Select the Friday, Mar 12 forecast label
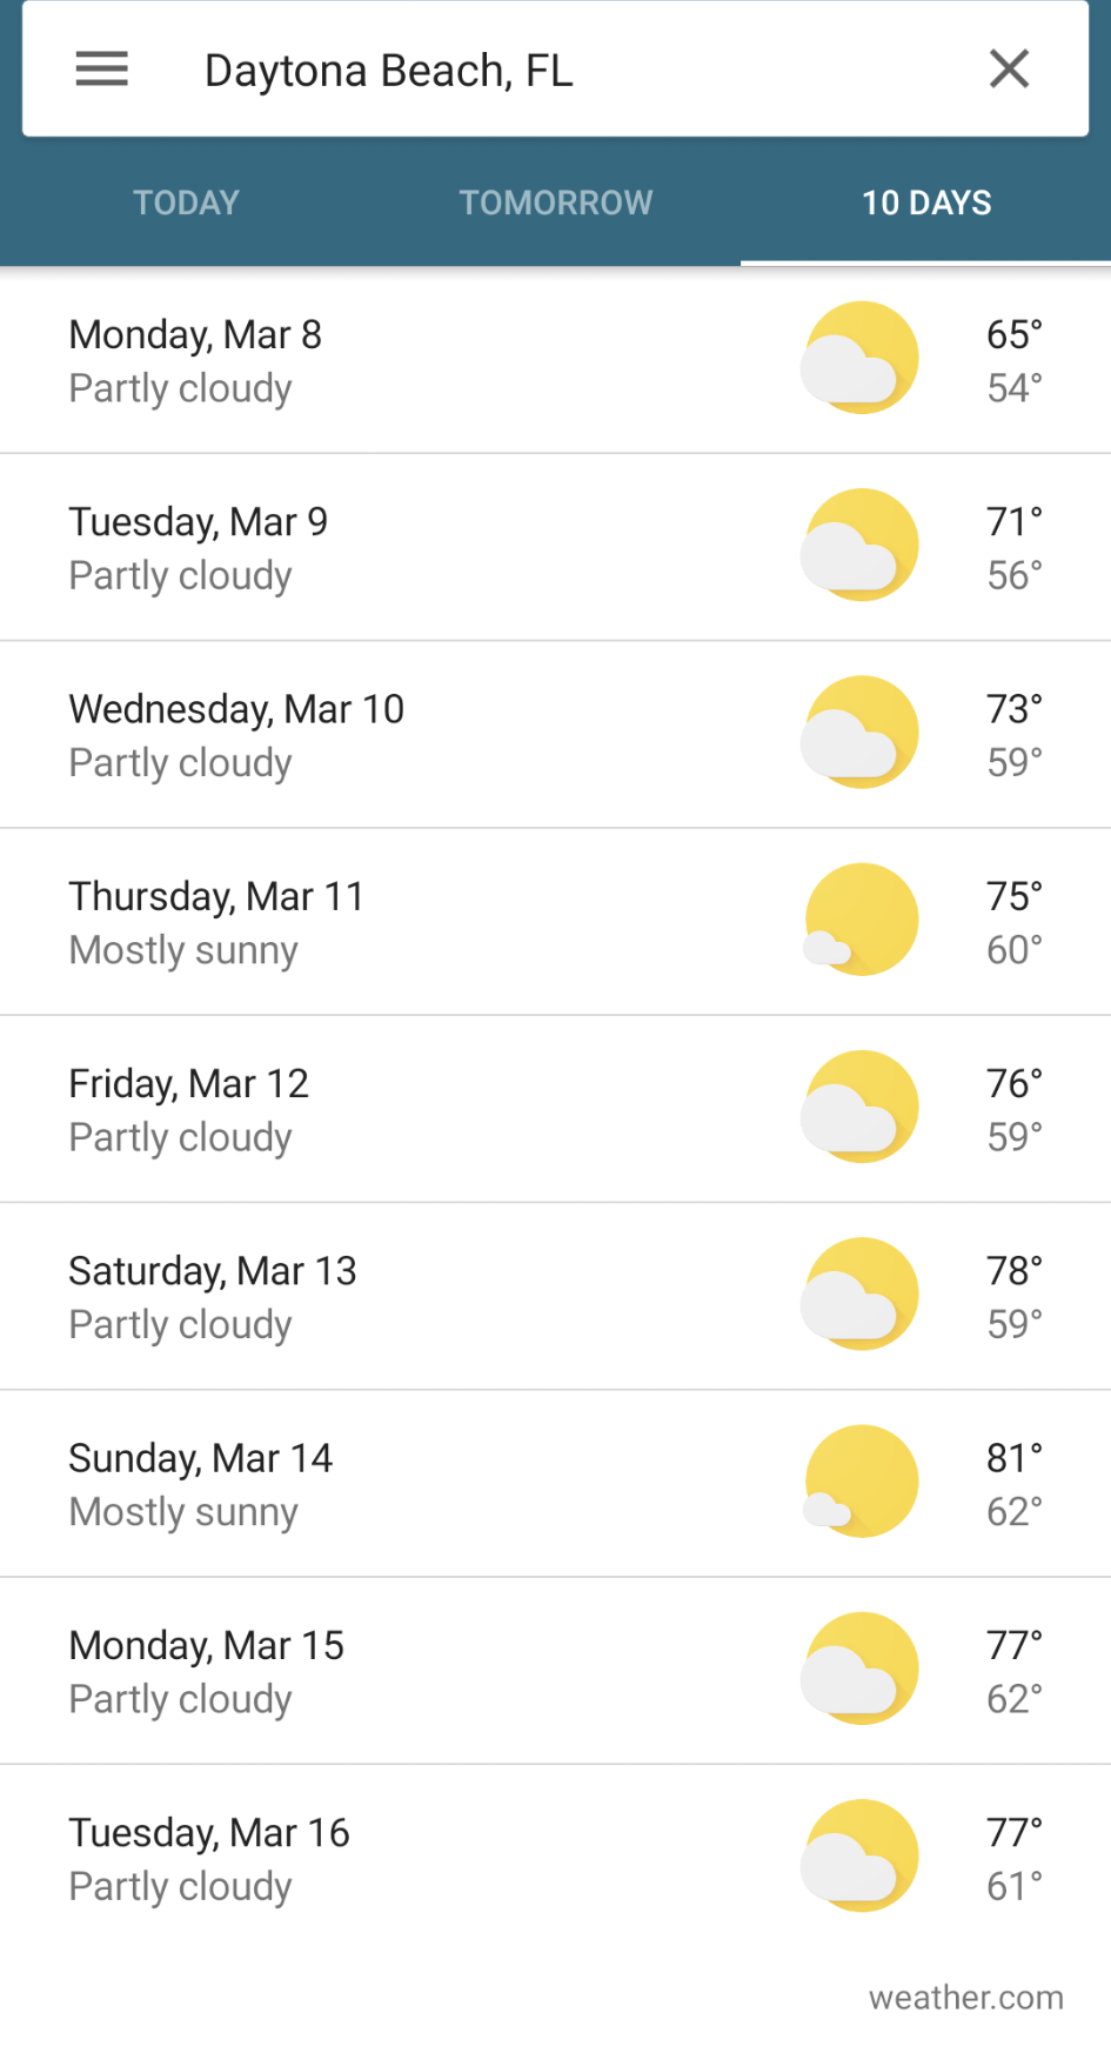The width and height of the screenshot is (1111, 2048). (x=188, y=1084)
